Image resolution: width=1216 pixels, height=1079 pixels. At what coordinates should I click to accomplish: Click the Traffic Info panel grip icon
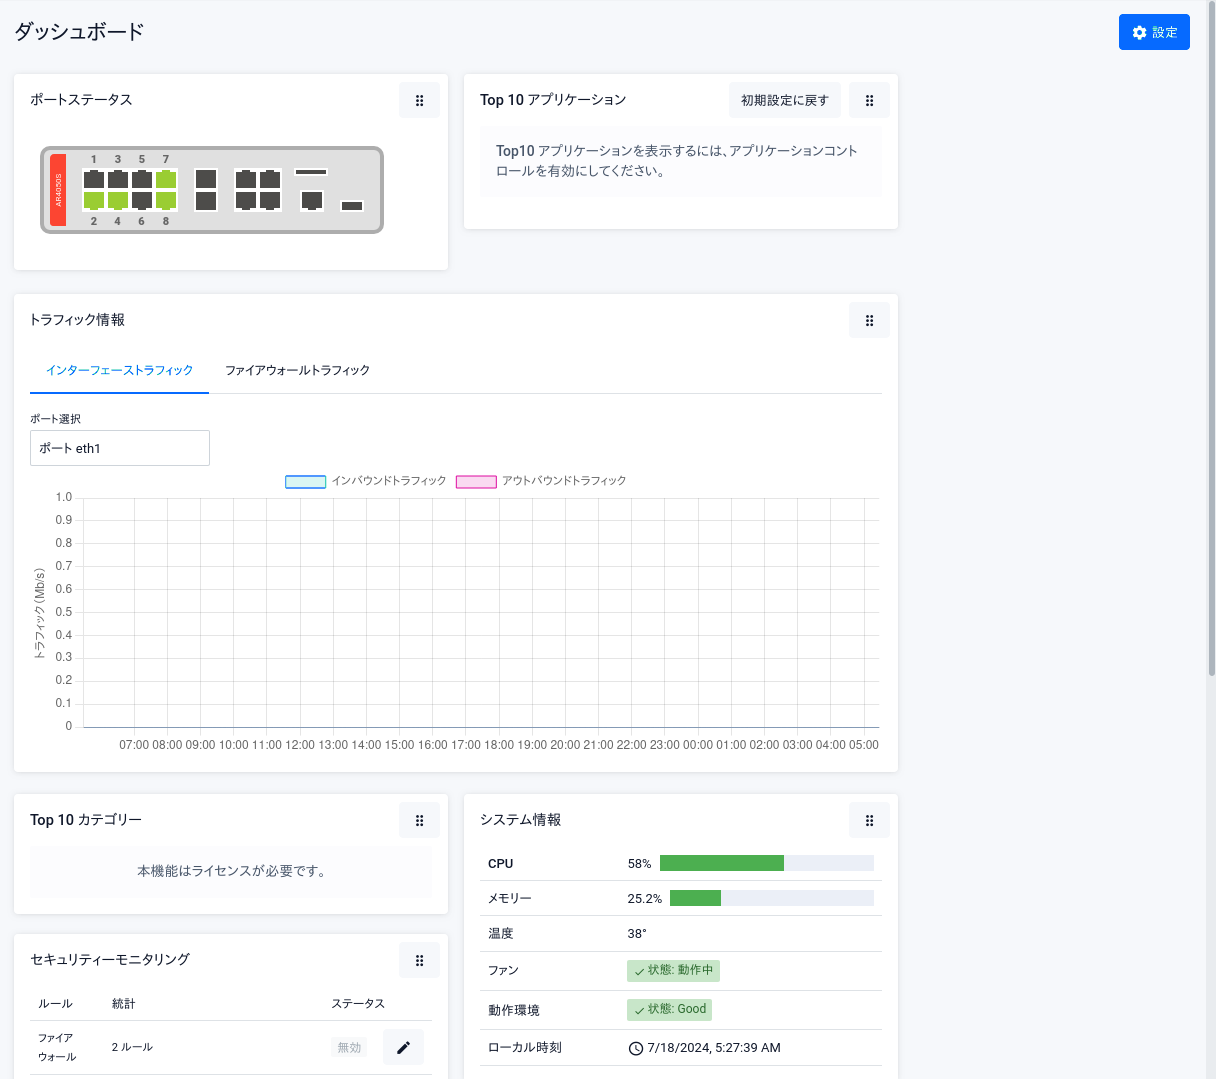click(869, 320)
